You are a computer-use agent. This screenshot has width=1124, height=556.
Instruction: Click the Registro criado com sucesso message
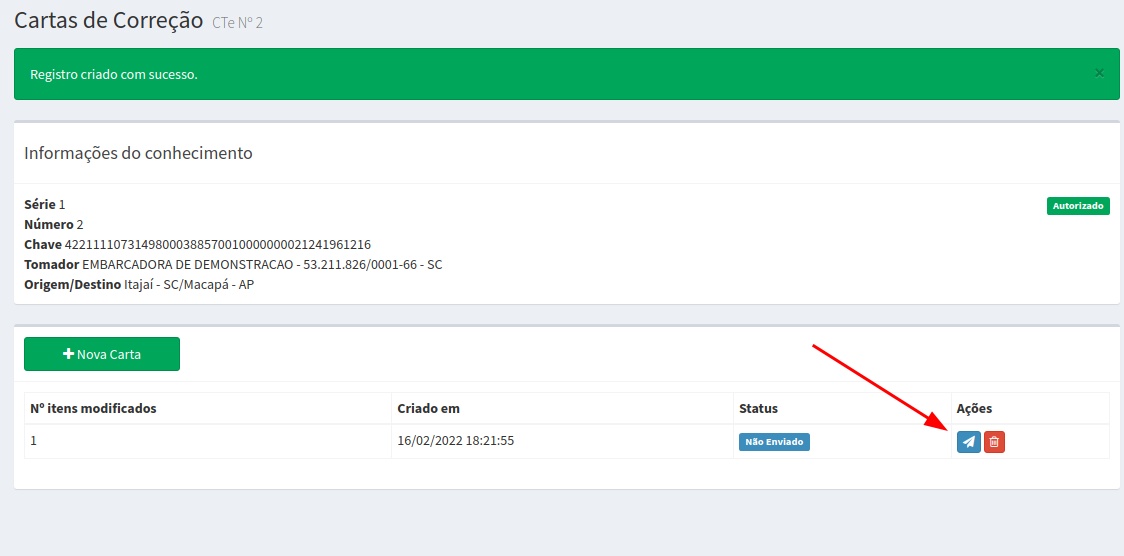coord(114,75)
